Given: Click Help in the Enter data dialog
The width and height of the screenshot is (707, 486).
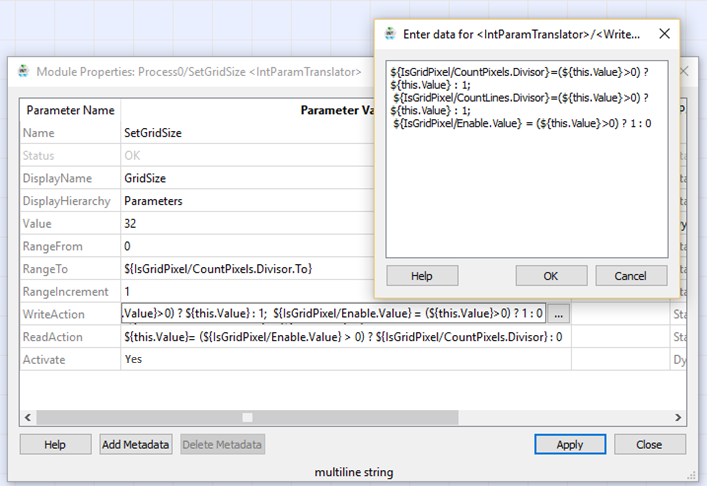Looking at the screenshot, I should (x=422, y=275).
